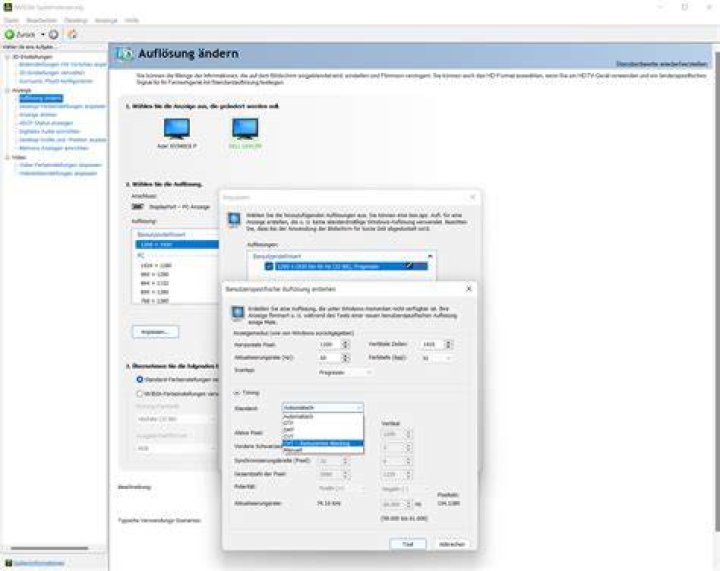Click the Abbrechen button
The height and width of the screenshot is (571, 720).
(452, 544)
